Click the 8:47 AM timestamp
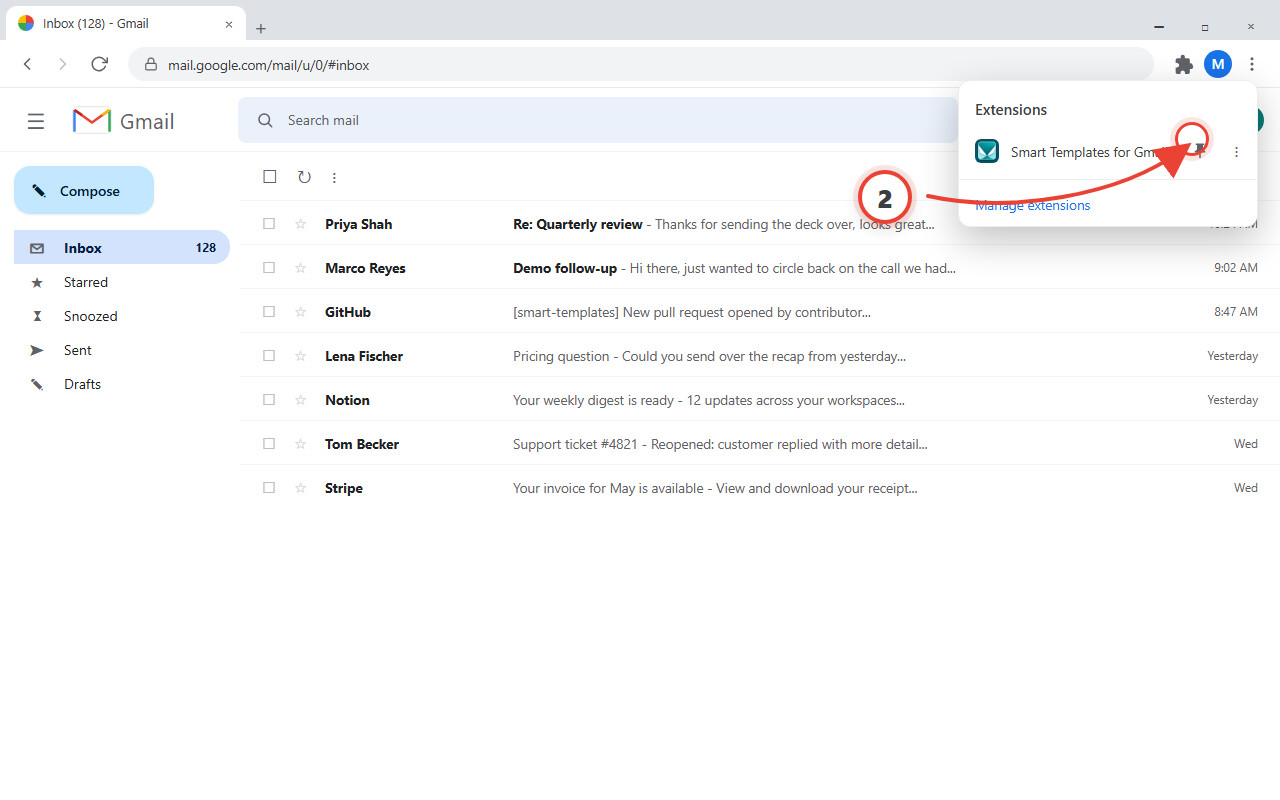Screen dimensions: 1280x800 coord(1236,312)
